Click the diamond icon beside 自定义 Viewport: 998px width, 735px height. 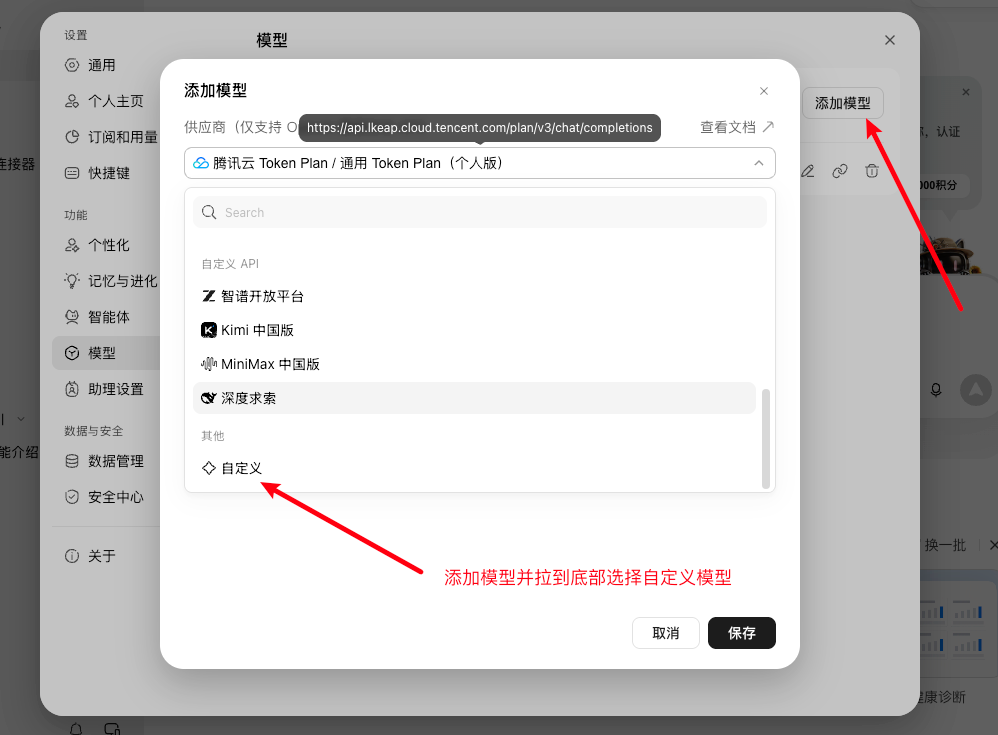click(x=209, y=468)
